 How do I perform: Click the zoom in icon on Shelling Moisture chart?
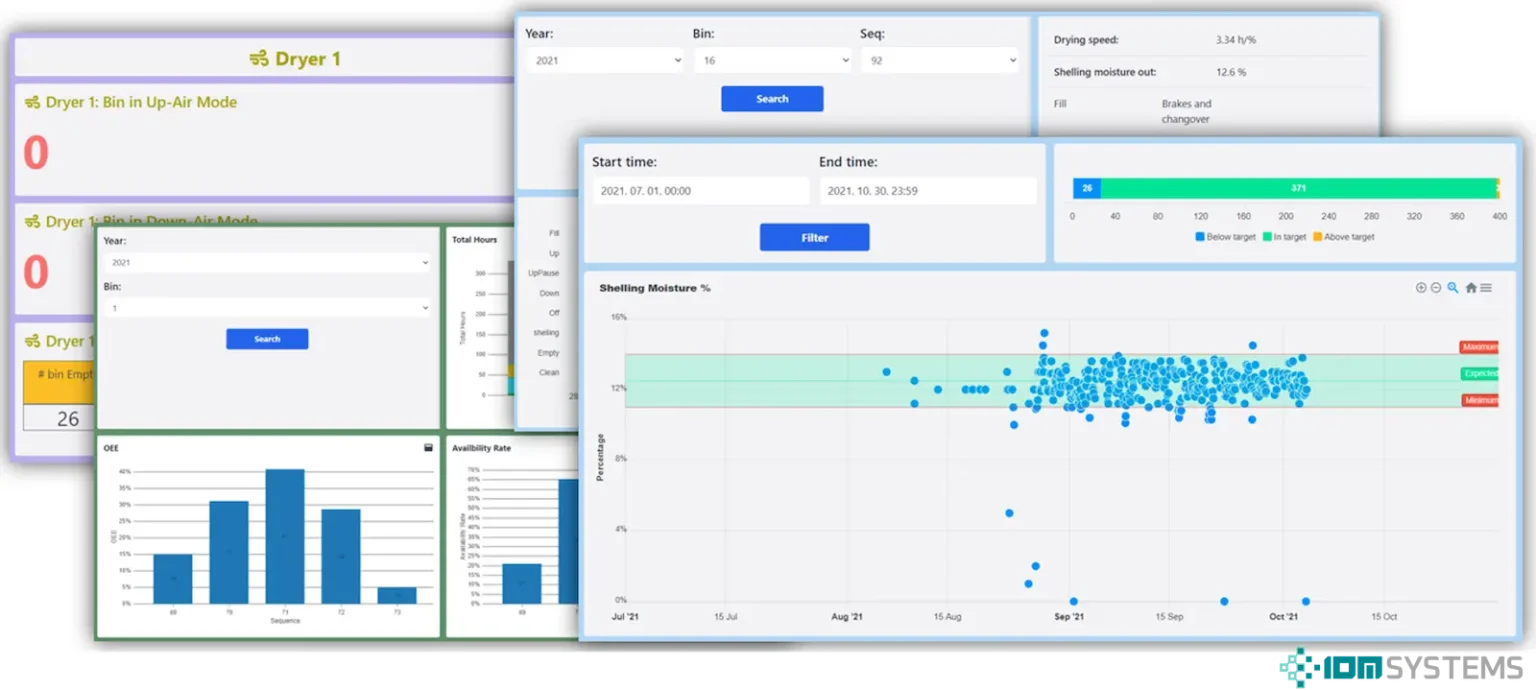click(x=1421, y=288)
